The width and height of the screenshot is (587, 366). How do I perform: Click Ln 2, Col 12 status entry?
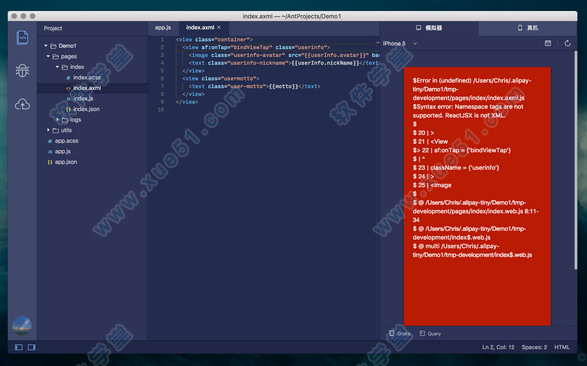click(498, 347)
